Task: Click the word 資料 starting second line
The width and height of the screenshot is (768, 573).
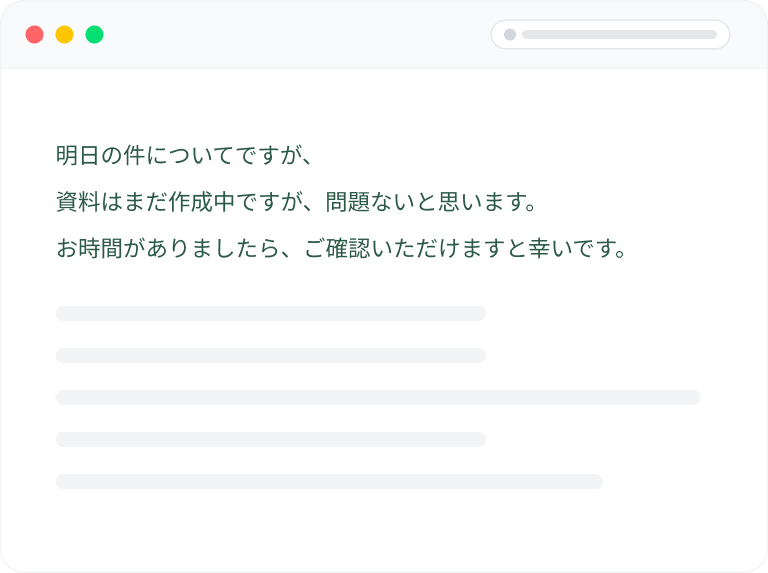Action: point(79,203)
